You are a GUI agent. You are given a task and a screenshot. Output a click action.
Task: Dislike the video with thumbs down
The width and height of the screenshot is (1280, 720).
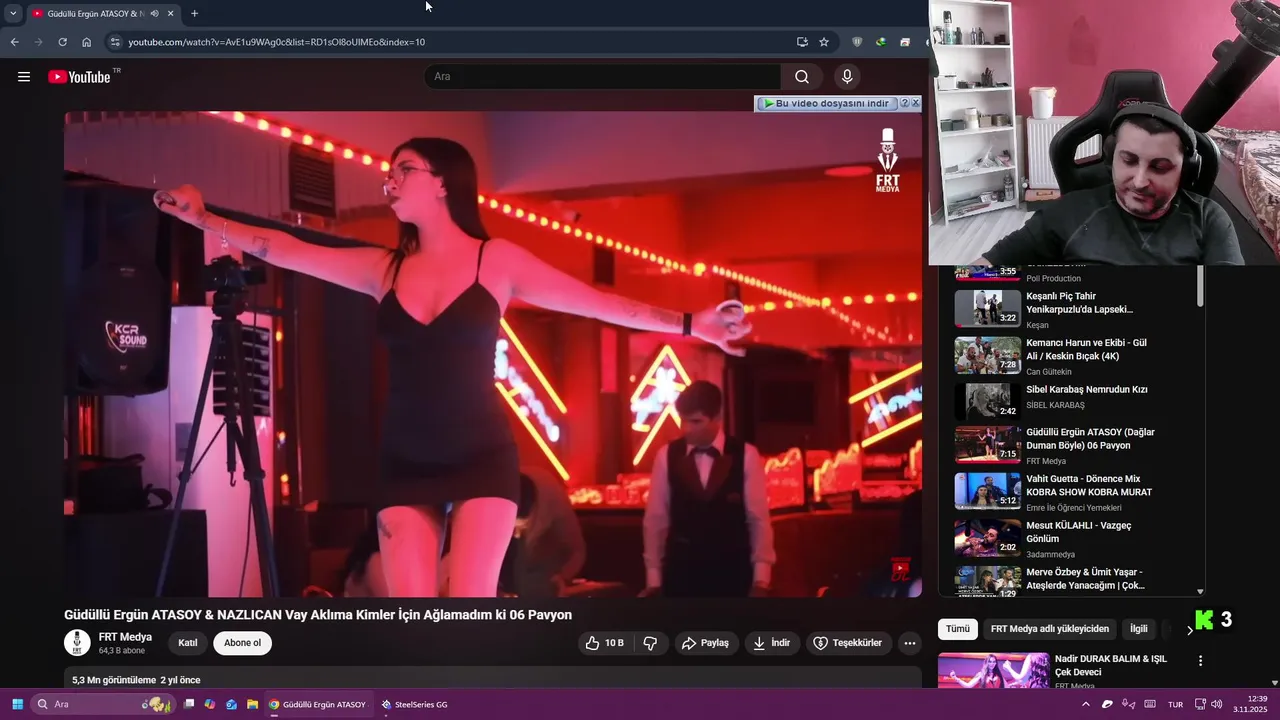point(650,643)
